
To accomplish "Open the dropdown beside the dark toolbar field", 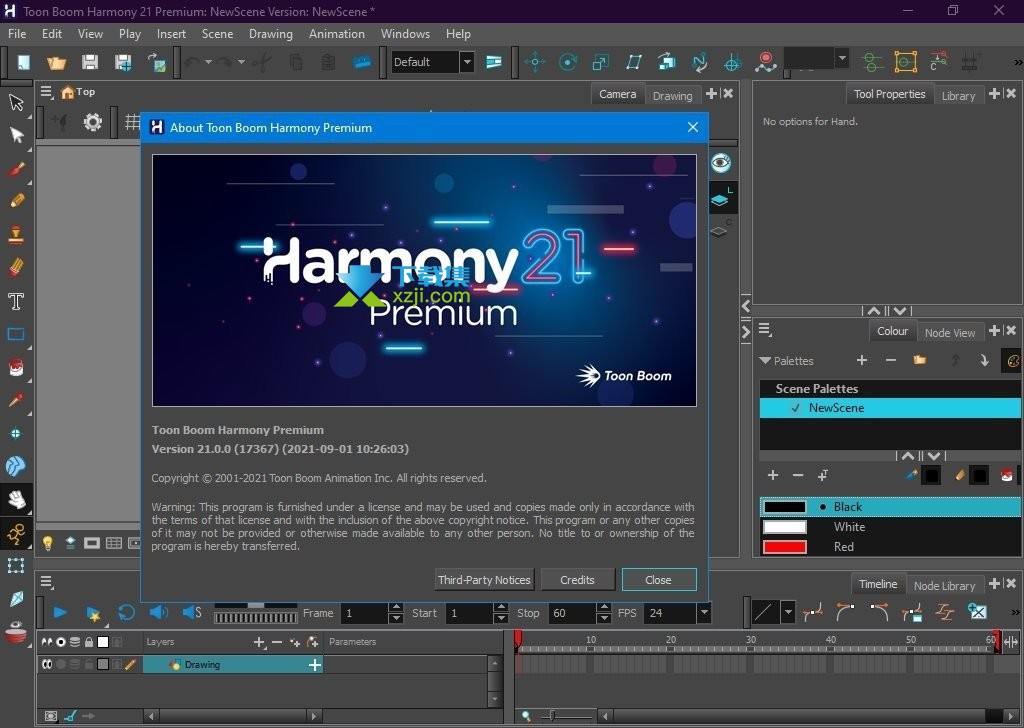I will pos(842,58).
